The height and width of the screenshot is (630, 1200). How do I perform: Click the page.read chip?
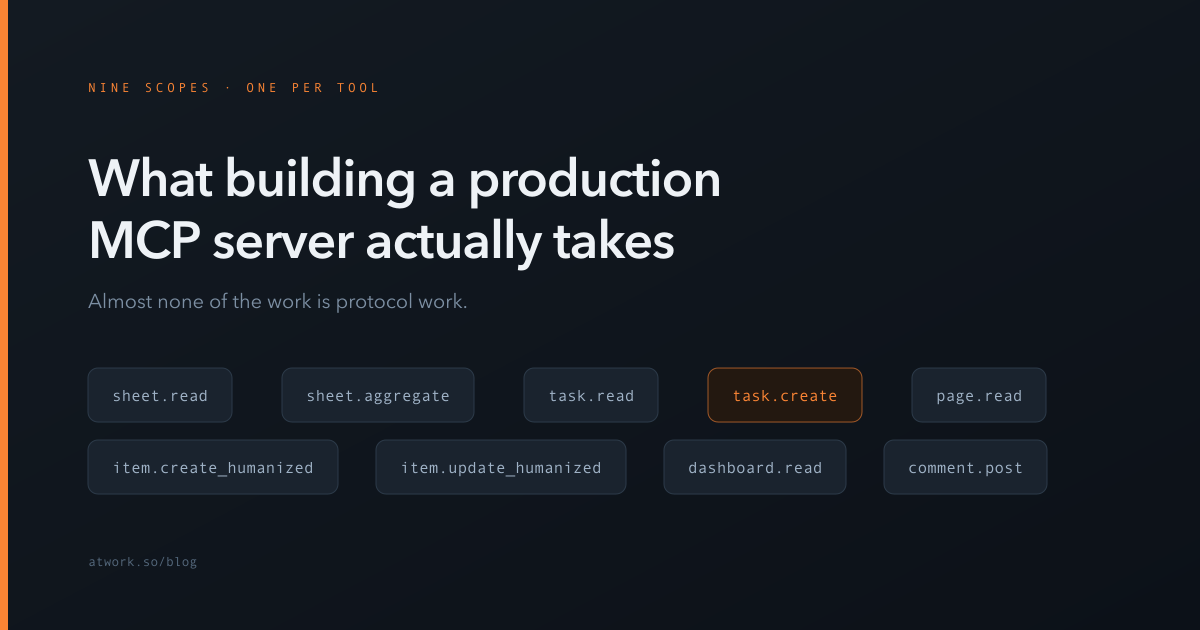tap(979, 395)
